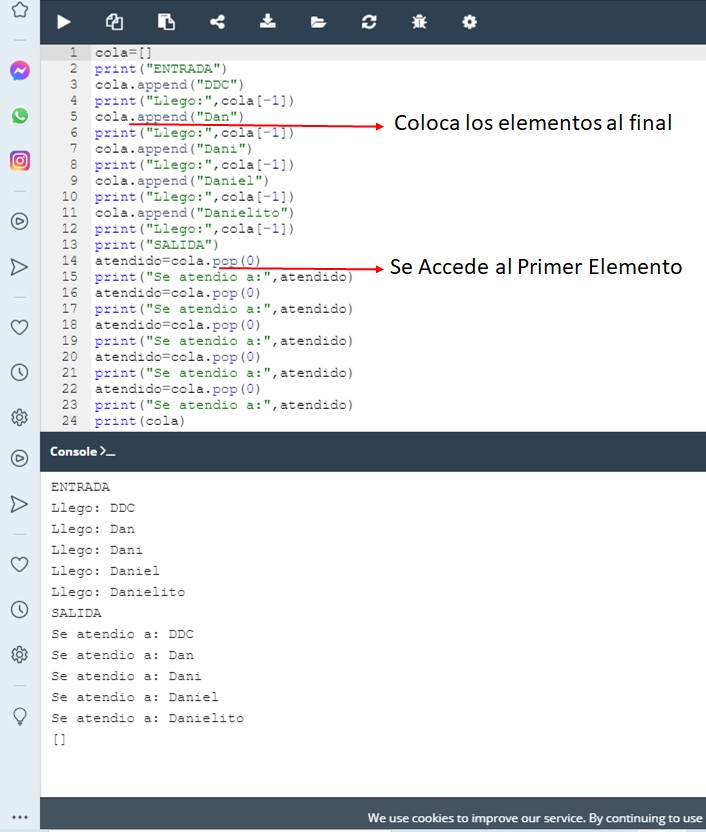706x832 pixels.
Task: Open WhatsApp from the browser sidebar
Action: [x=20, y=116]
